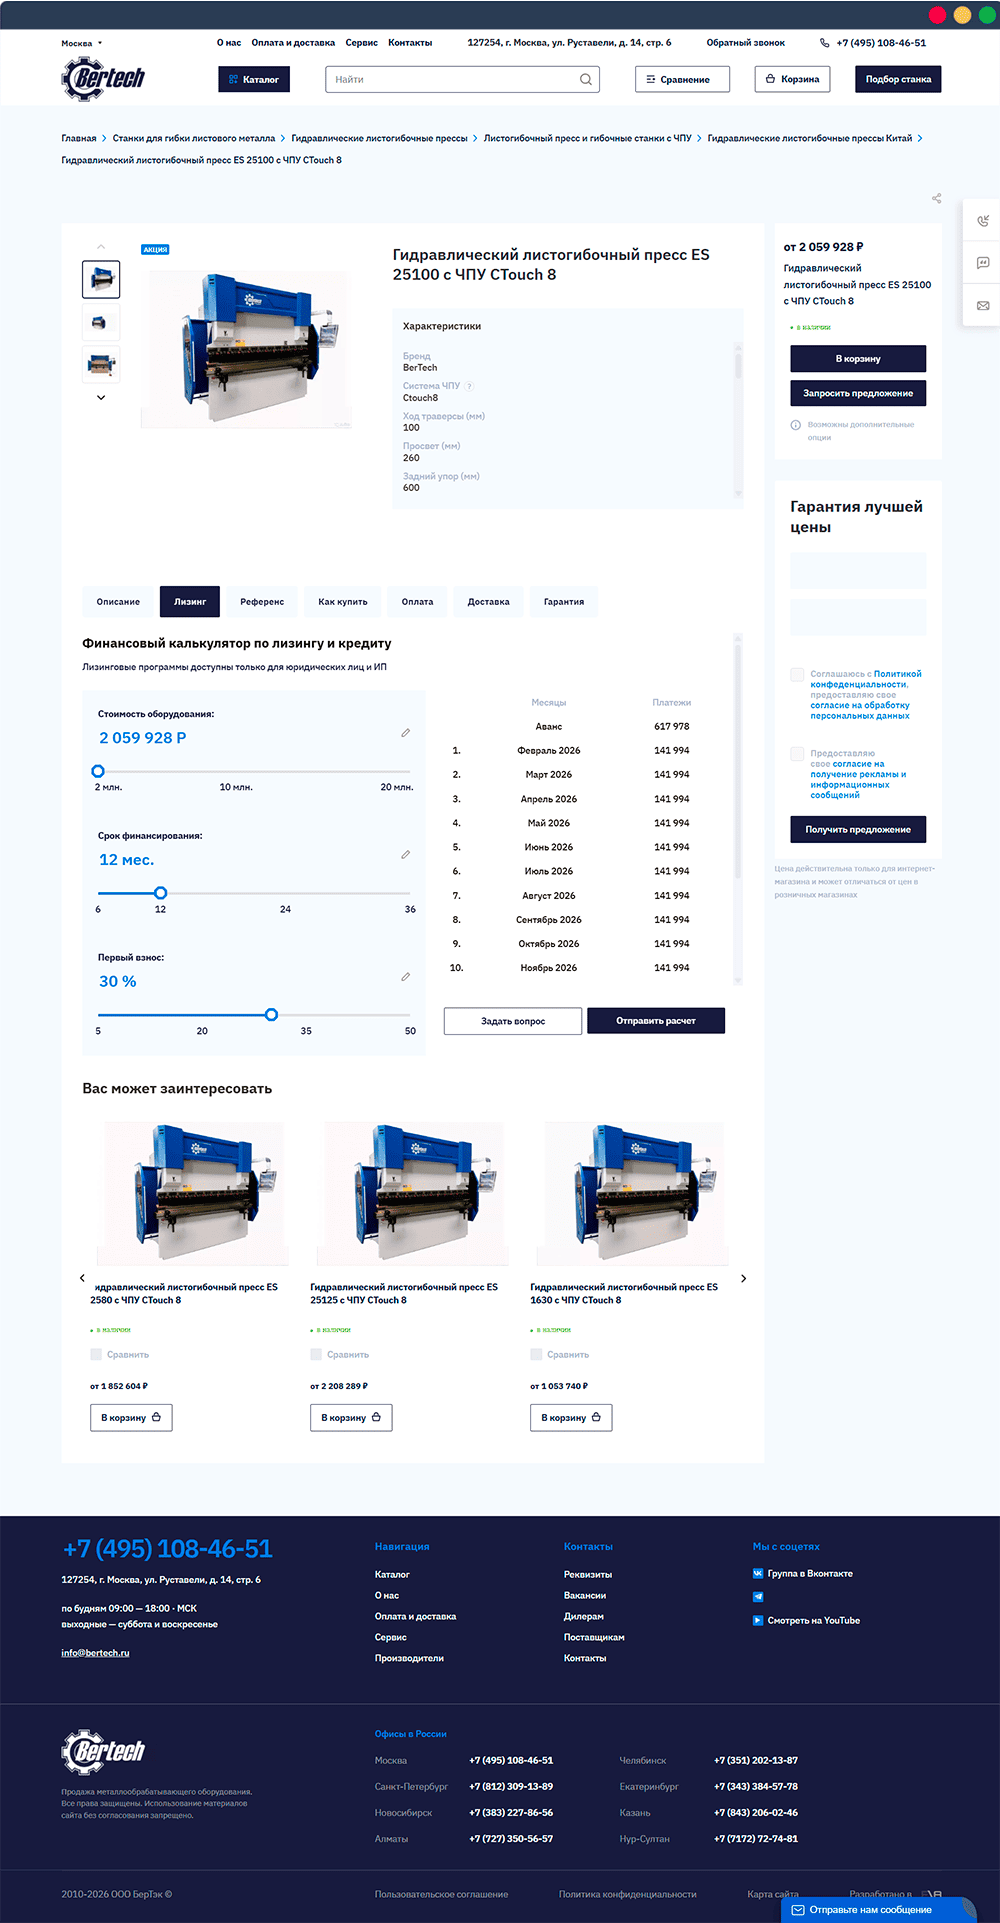Click Запросить предложение button

[858, 393]
